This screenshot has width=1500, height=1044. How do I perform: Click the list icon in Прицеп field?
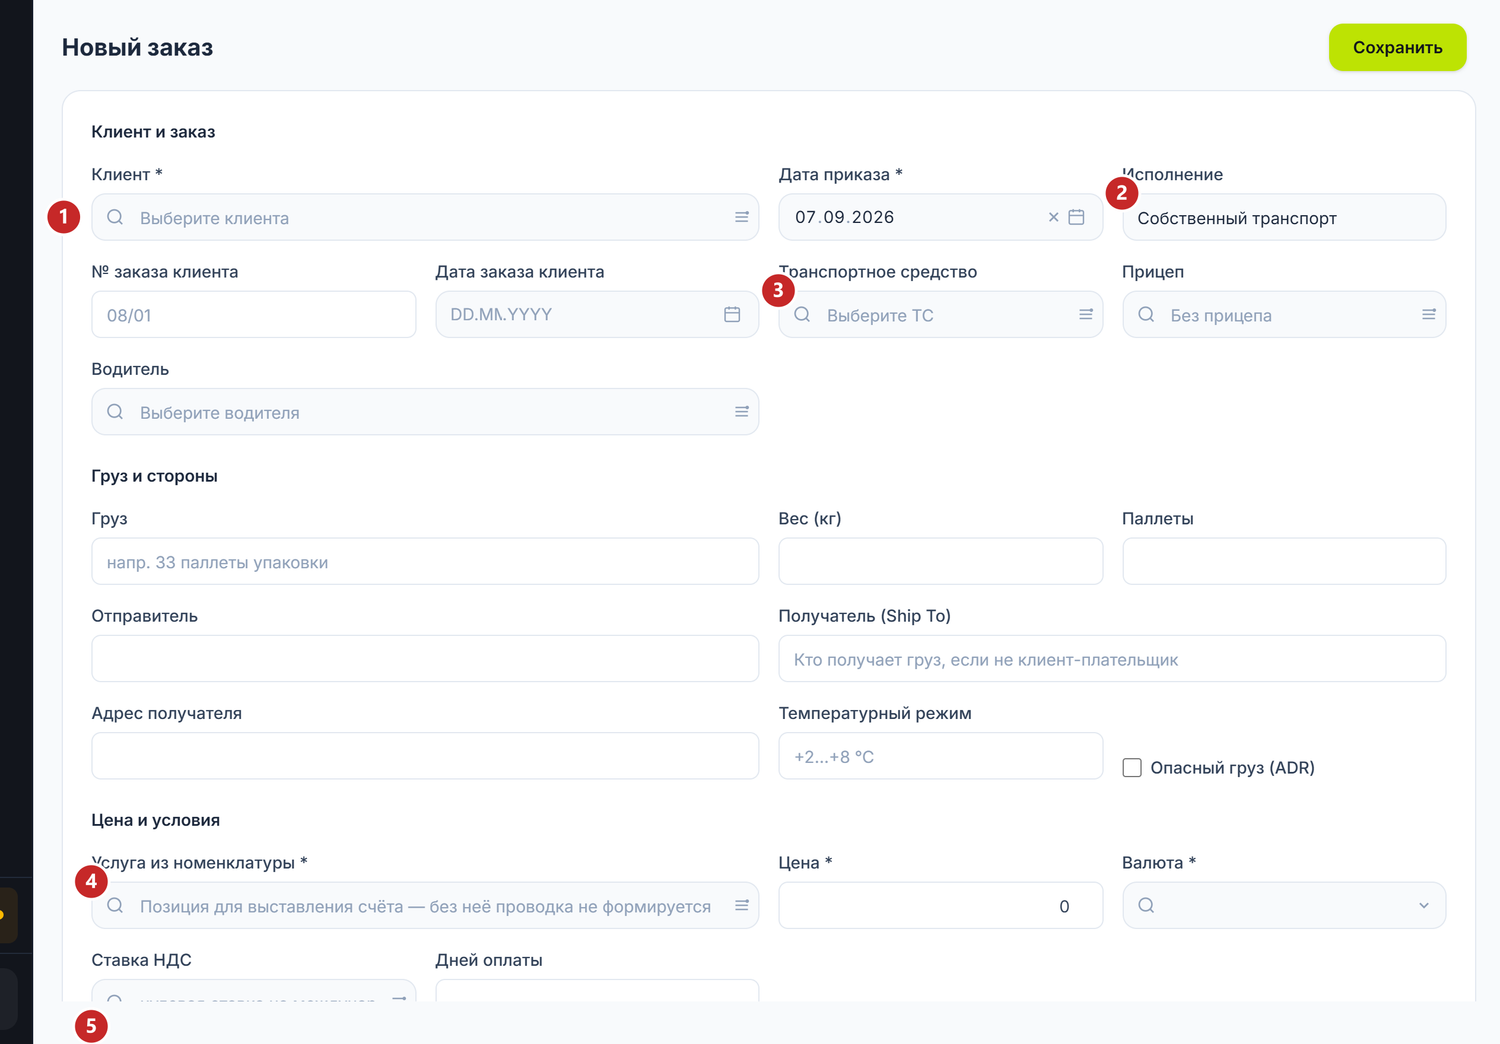pos(1429,314)
